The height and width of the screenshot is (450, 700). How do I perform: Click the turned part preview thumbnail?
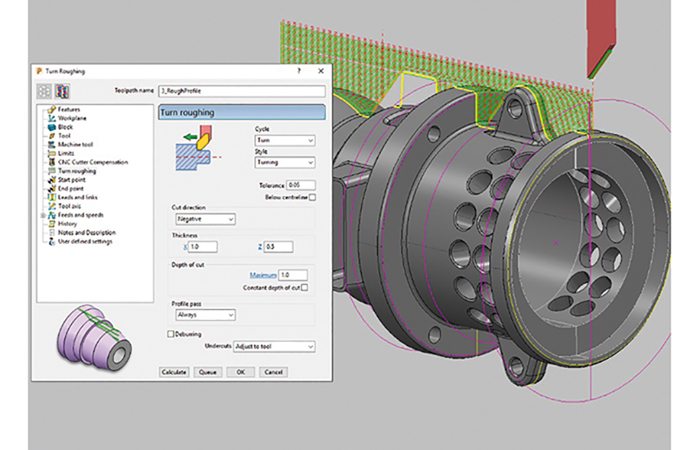94,337
